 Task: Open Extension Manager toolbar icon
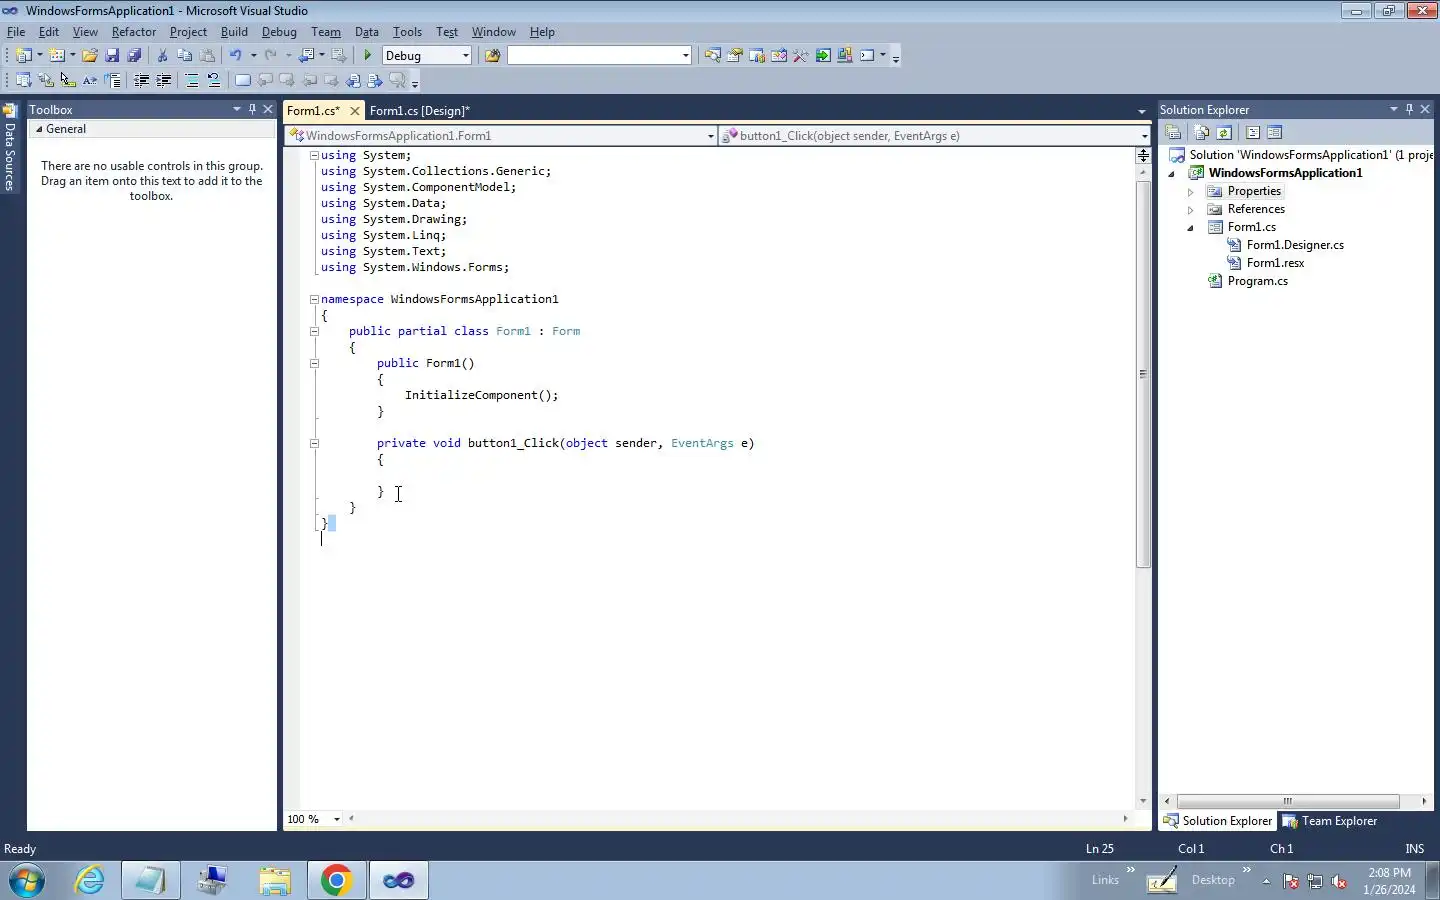coord(844,56)
